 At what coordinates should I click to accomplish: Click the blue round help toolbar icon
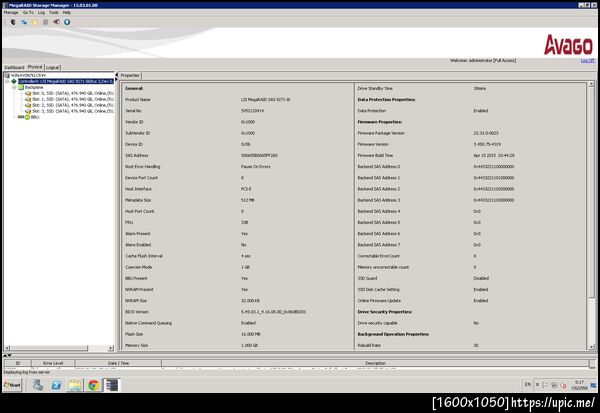(x=67, y=22)
